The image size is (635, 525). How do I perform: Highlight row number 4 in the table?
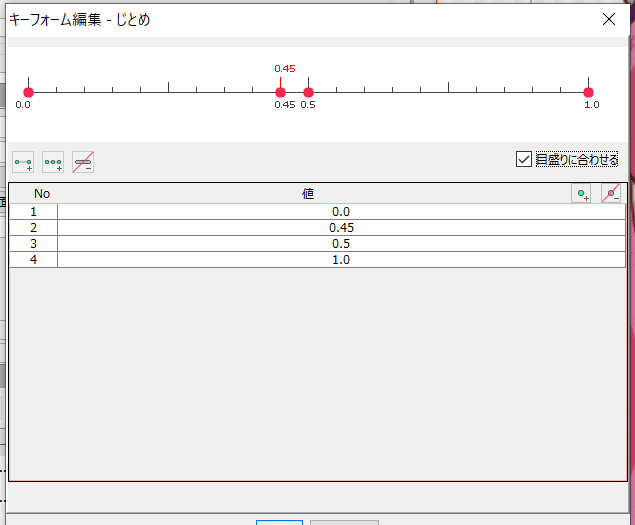click(33, 260)
